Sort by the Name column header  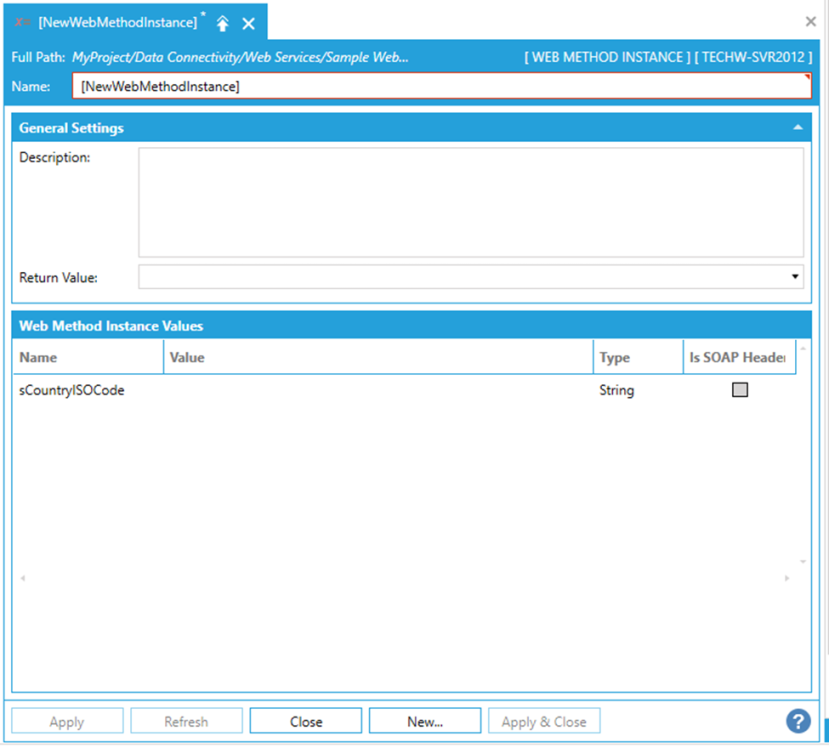coord(88,357)
